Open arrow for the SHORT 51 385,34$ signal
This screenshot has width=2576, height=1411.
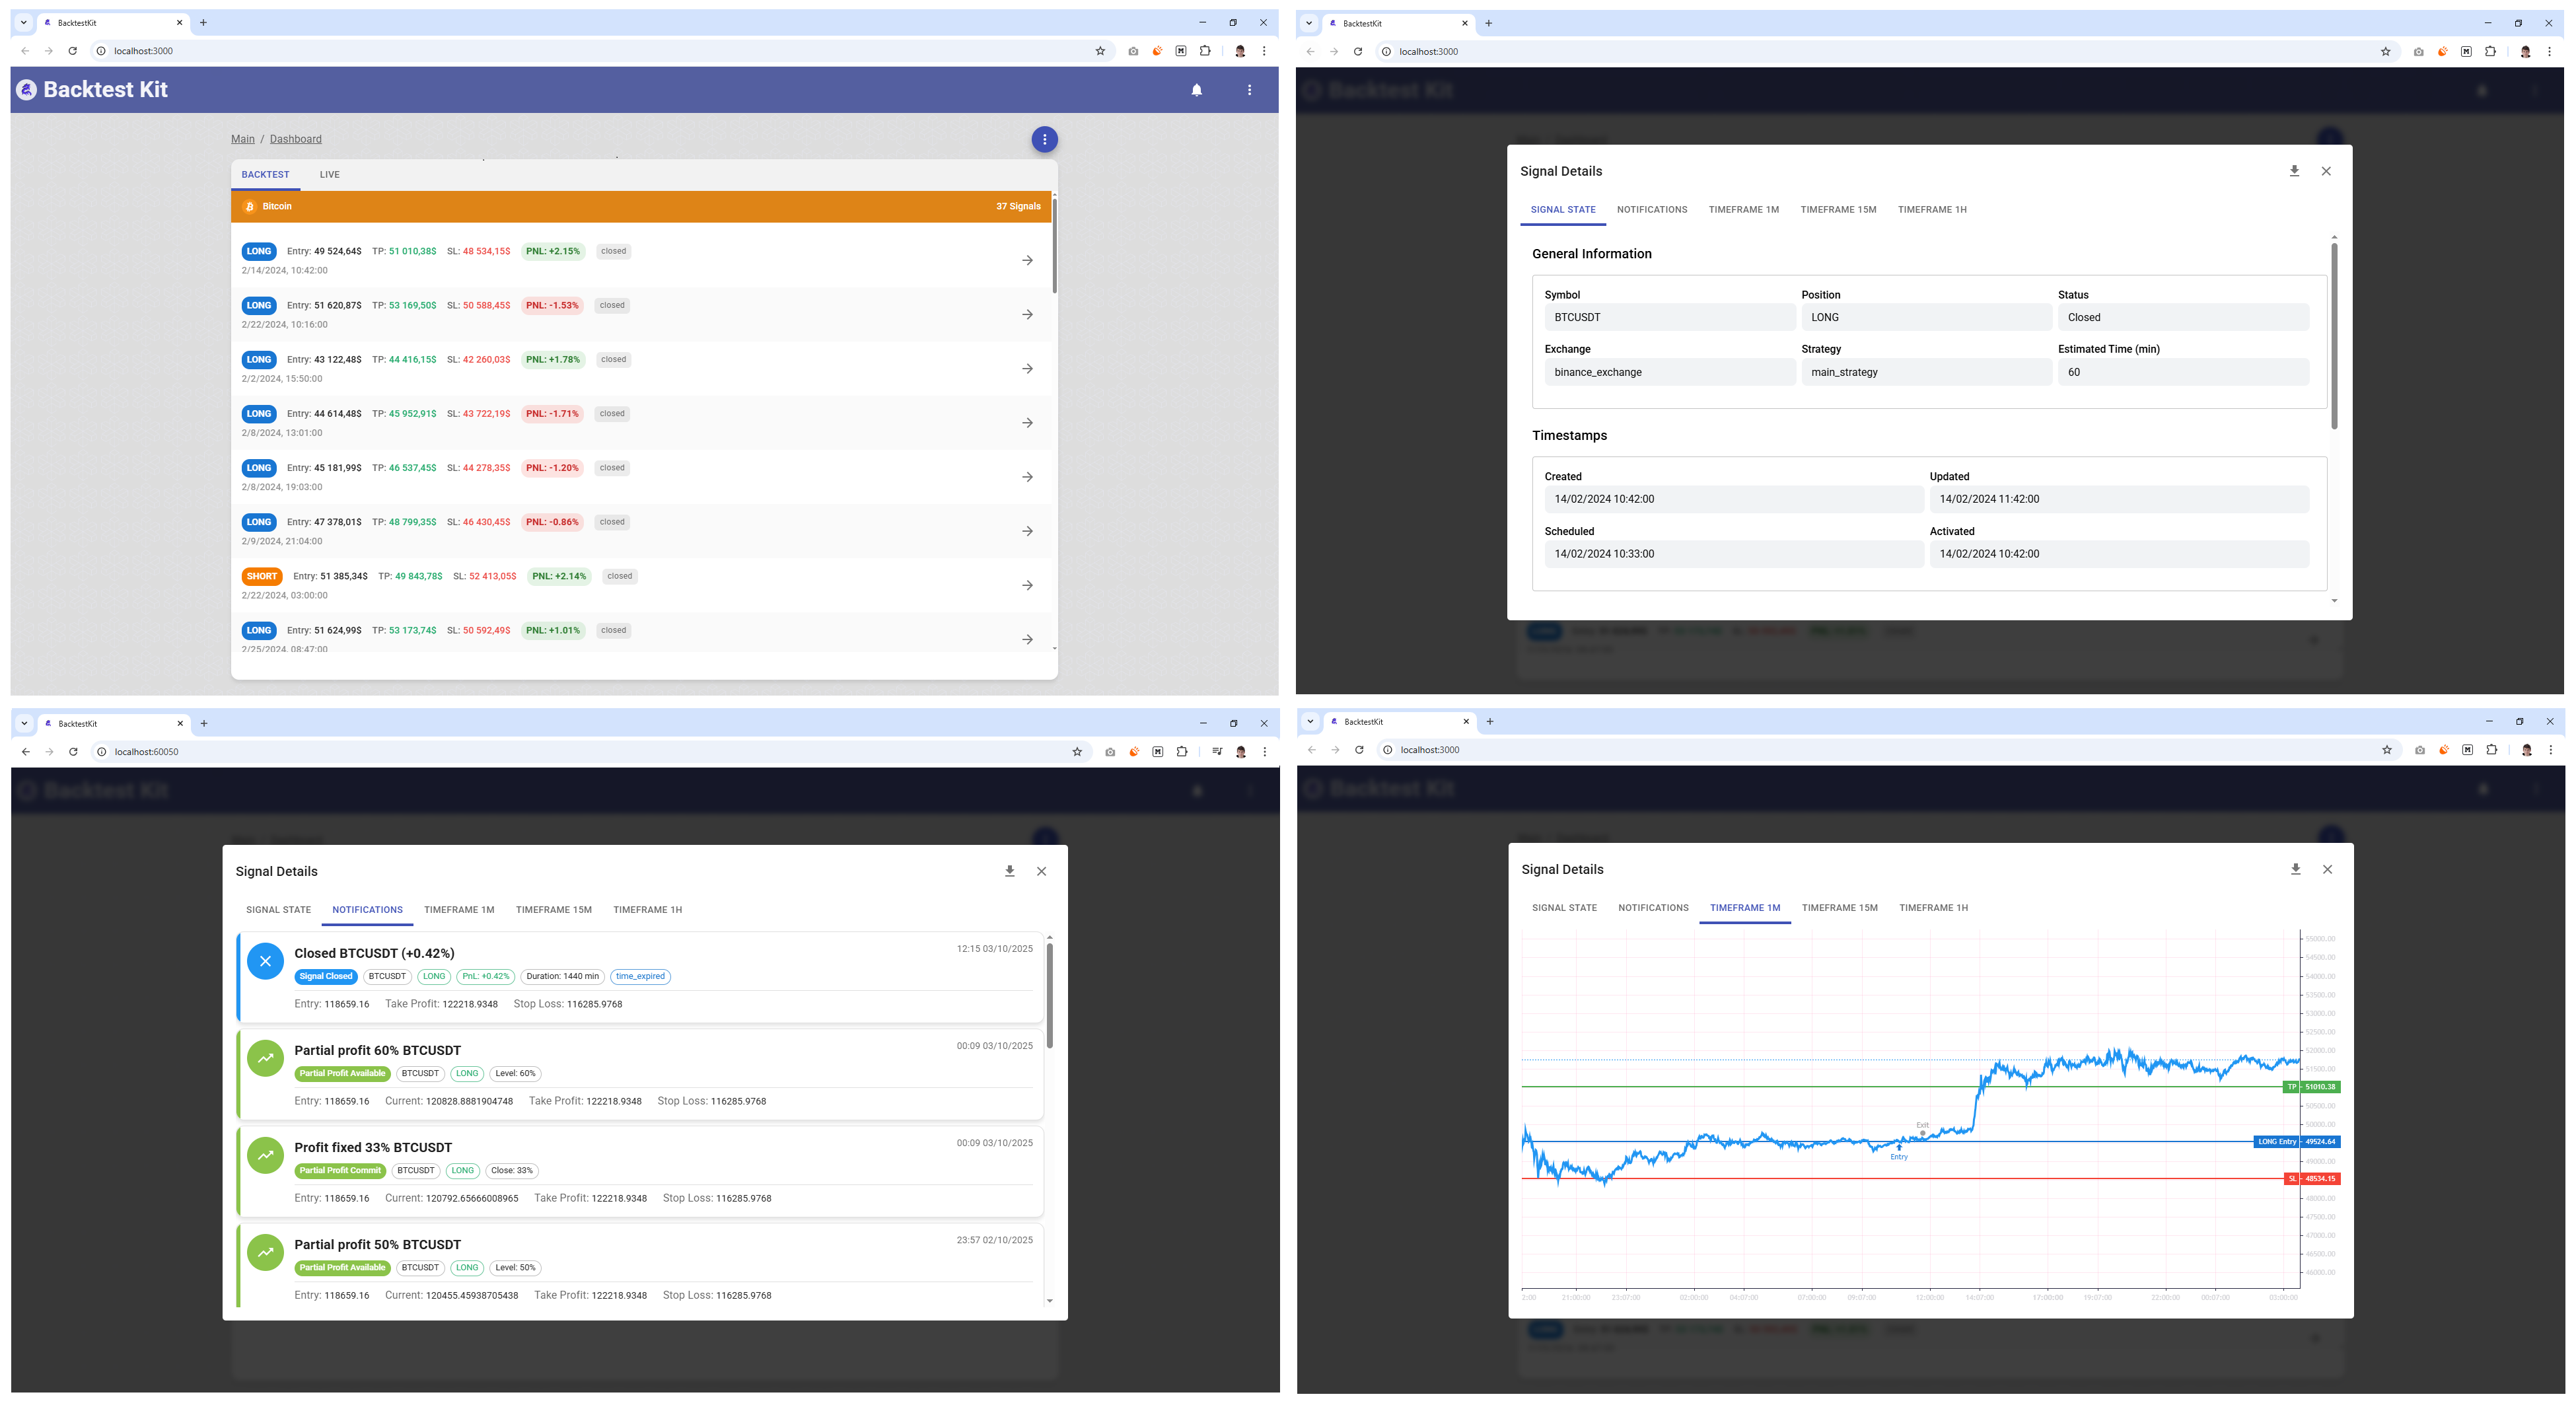pyautogui.click(x=1027, y=585)
